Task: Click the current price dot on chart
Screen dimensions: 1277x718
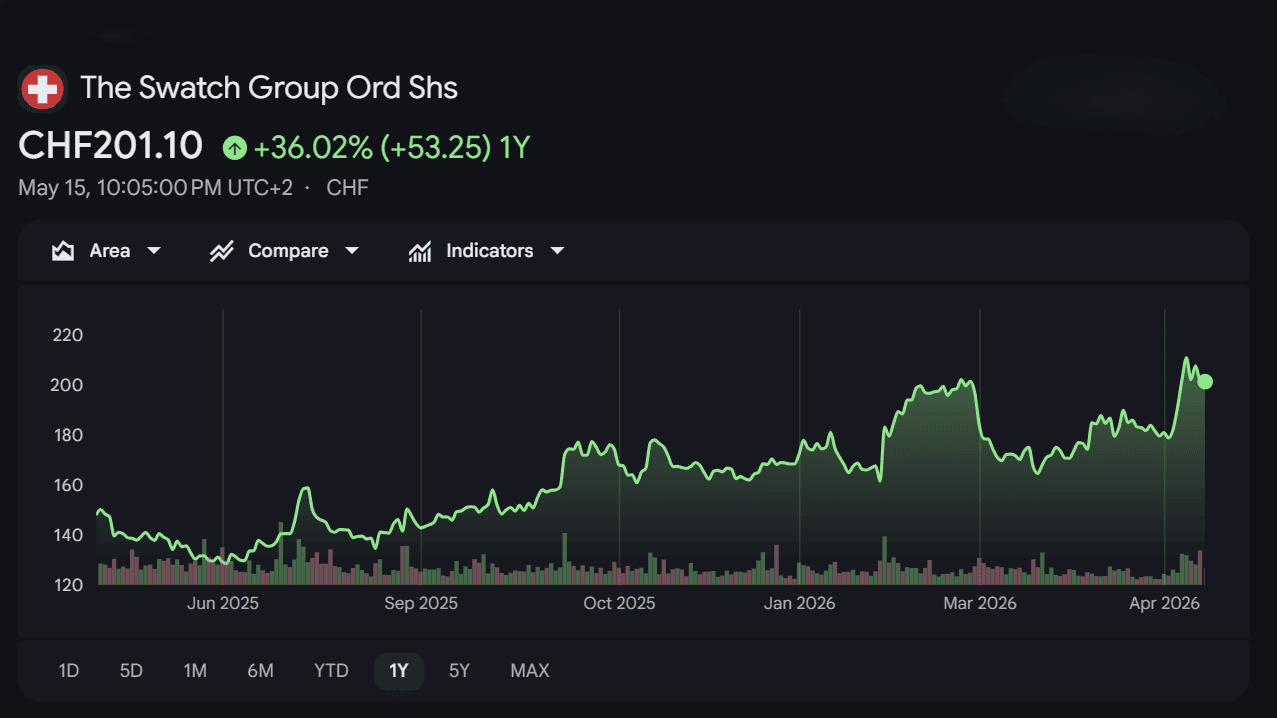Action: tap(1205, 381)
